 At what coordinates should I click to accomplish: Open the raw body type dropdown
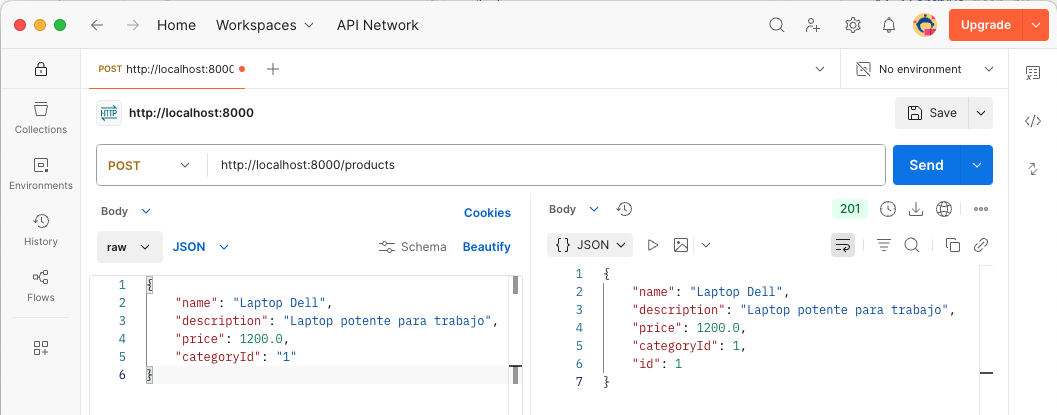click(129, 247)
